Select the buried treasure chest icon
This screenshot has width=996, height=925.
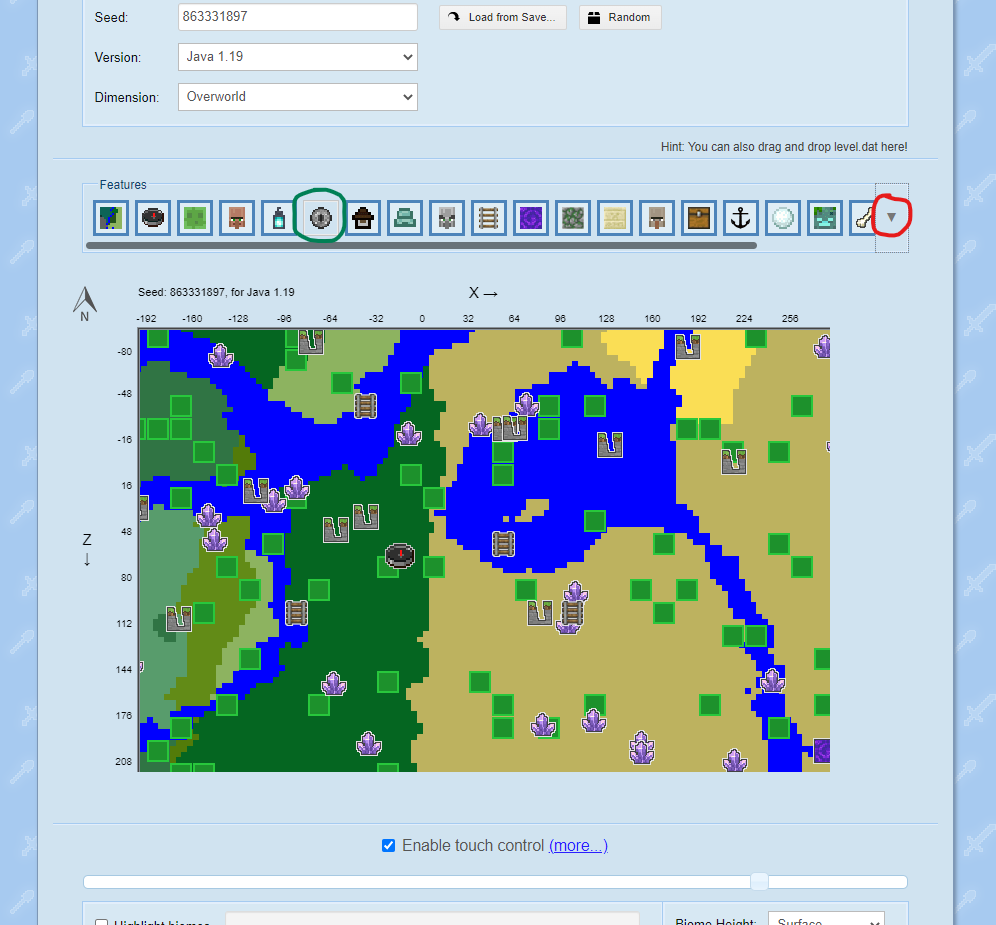[699, 217]
